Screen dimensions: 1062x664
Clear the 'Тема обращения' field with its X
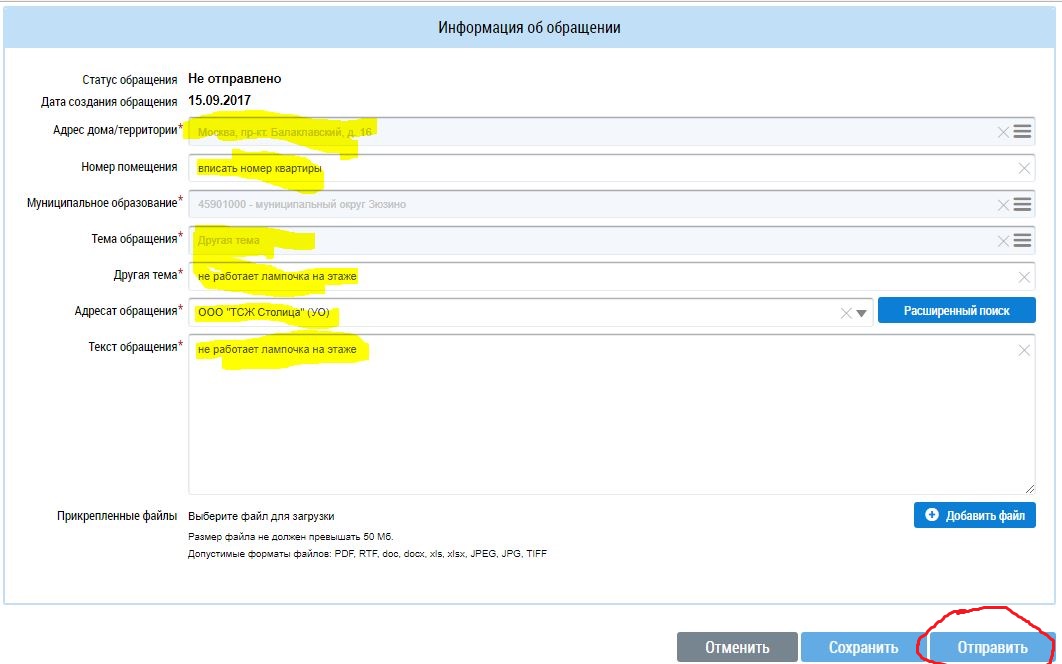pyautogui.click(x=1003, y=240)
